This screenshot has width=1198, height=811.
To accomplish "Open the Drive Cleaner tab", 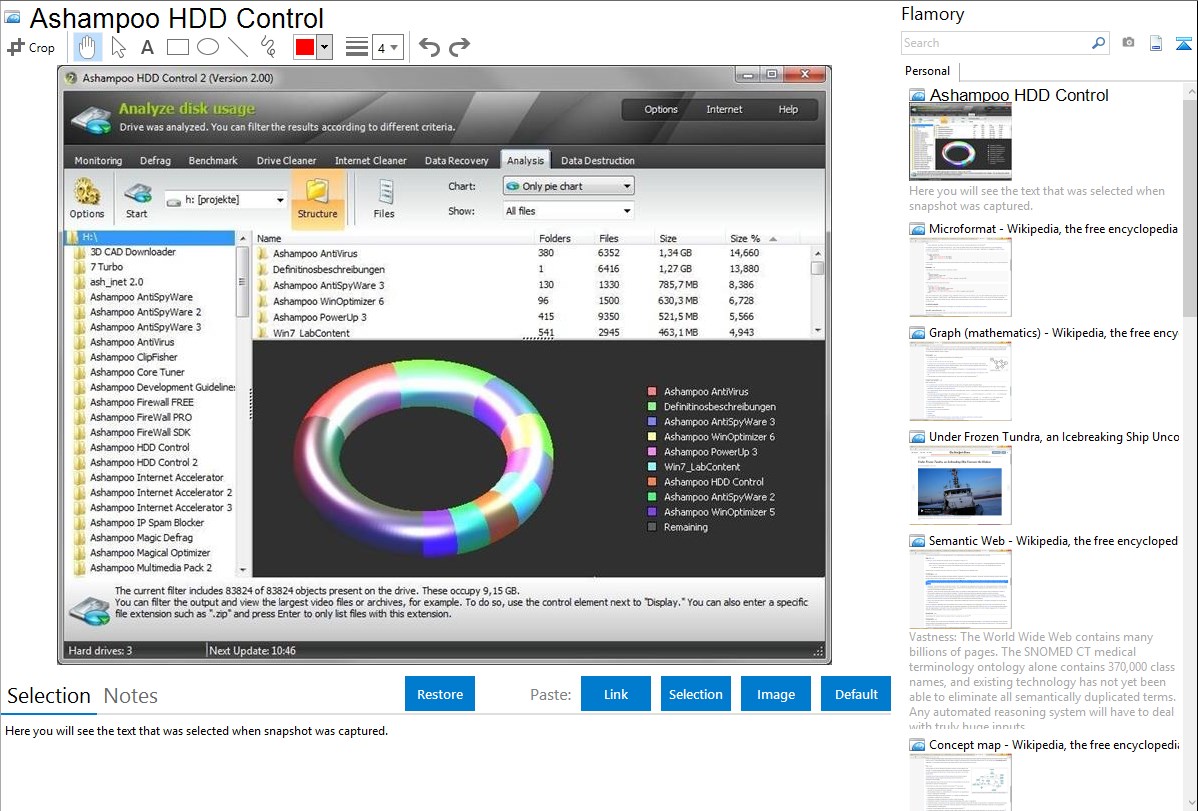I will pyautogui.click(x=287, y=161).
